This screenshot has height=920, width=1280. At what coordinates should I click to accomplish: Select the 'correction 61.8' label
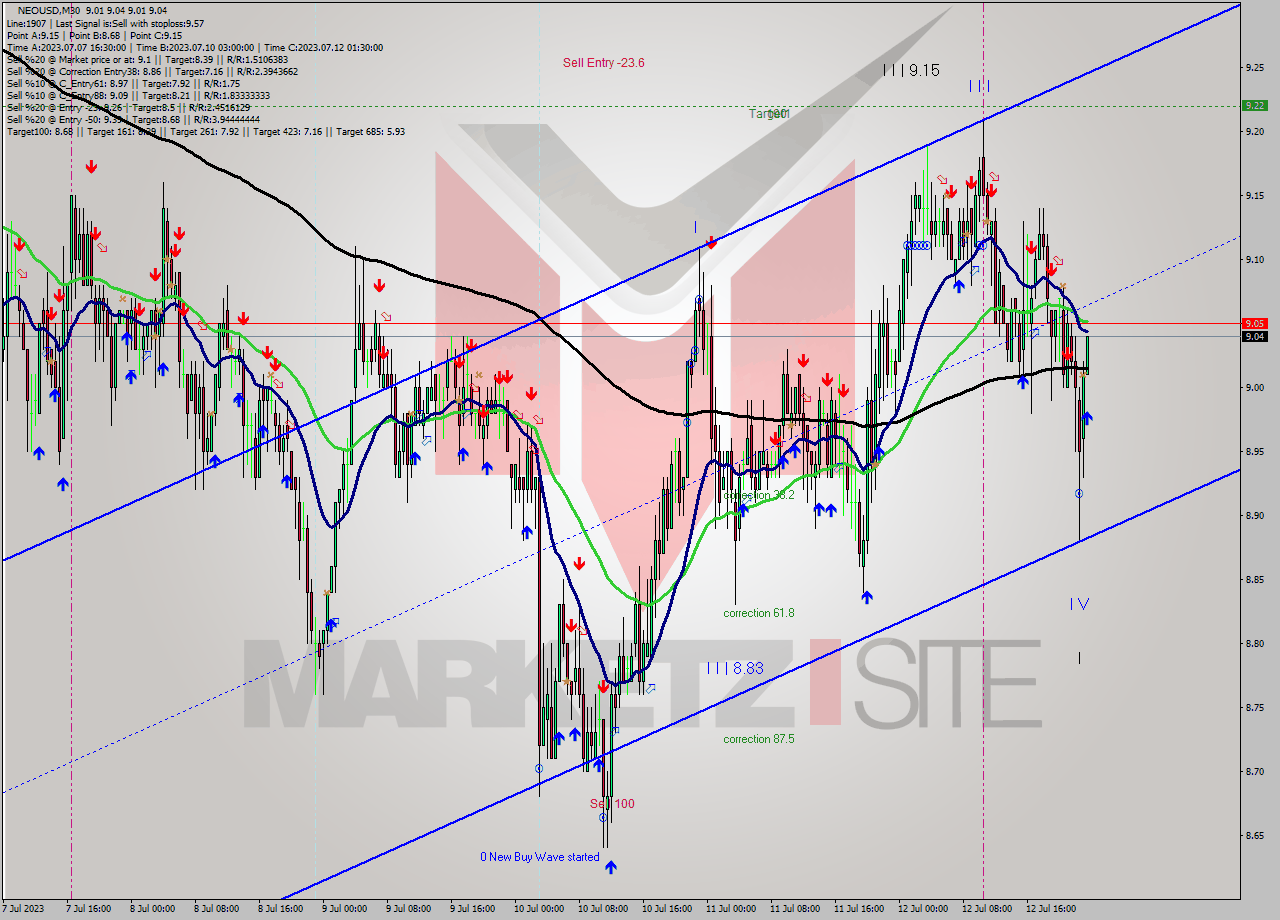pos(759,613)
